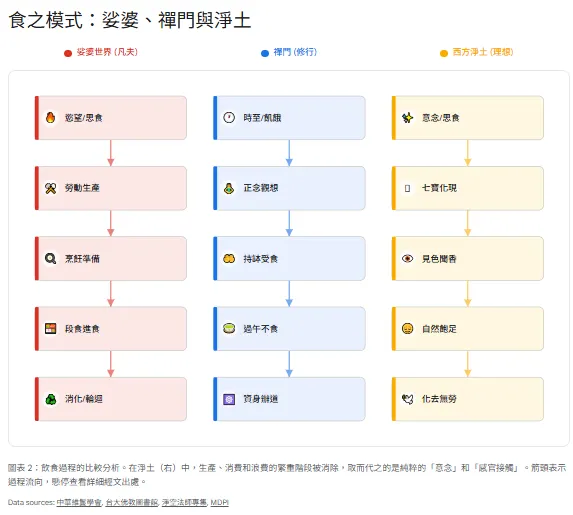Open the 中華維鬘學會 data source link
This screenshot has width=573, height=515.
point(79,503)
